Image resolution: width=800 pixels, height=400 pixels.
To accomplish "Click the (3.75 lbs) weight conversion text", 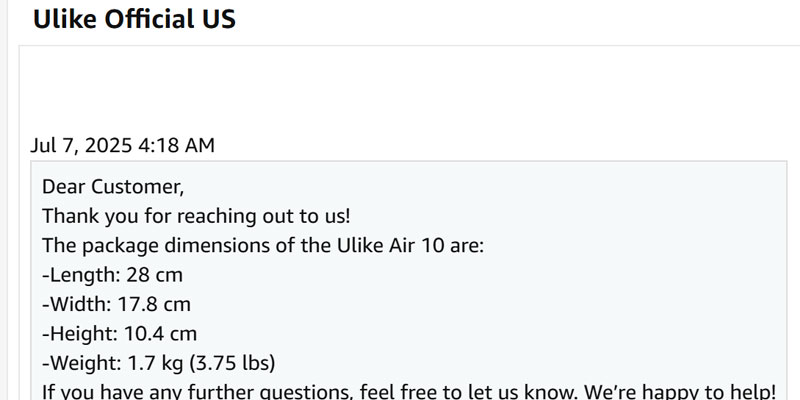I will pos(233,363).
